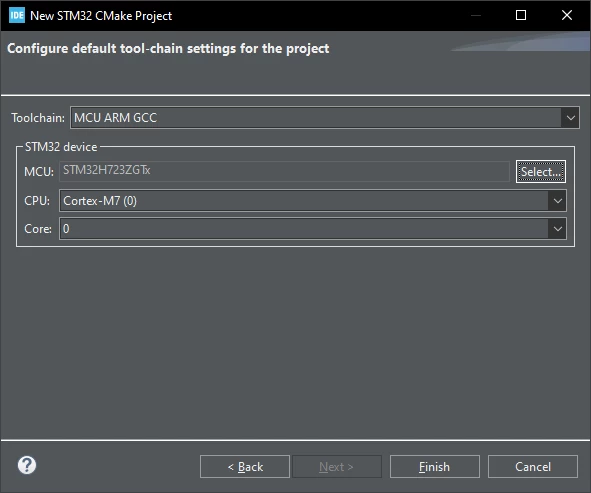The image size is (591, 493).
Task: Cancel the project wizard
Action: 533,467
